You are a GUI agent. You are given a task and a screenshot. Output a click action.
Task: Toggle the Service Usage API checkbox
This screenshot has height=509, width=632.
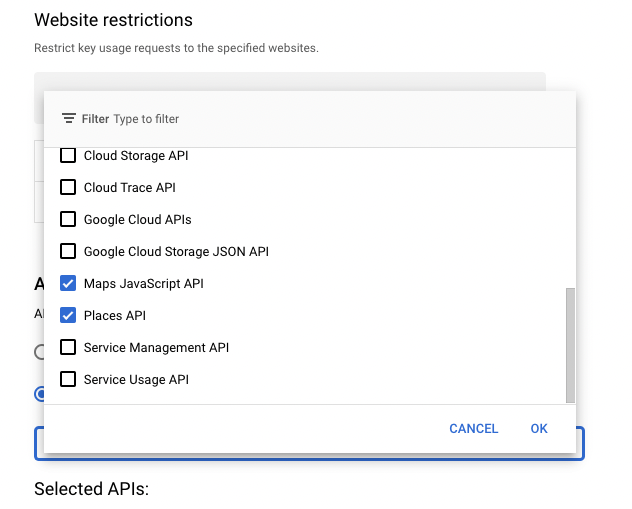(68, 380)
